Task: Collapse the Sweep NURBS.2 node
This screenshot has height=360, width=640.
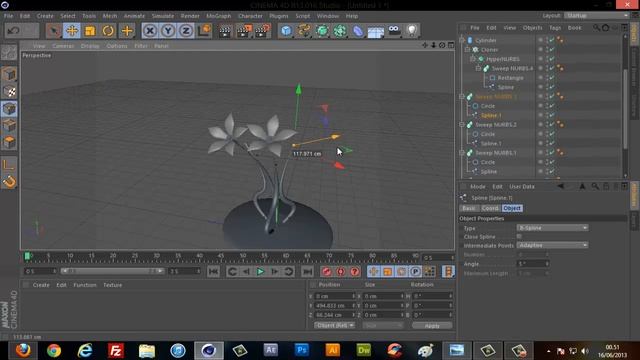Action: (462, 124)
